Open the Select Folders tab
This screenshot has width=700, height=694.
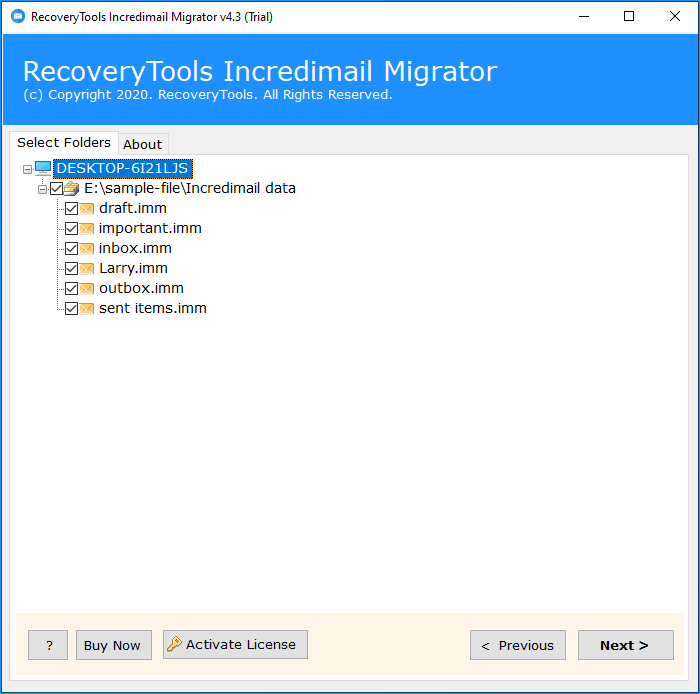click(64, 142)
